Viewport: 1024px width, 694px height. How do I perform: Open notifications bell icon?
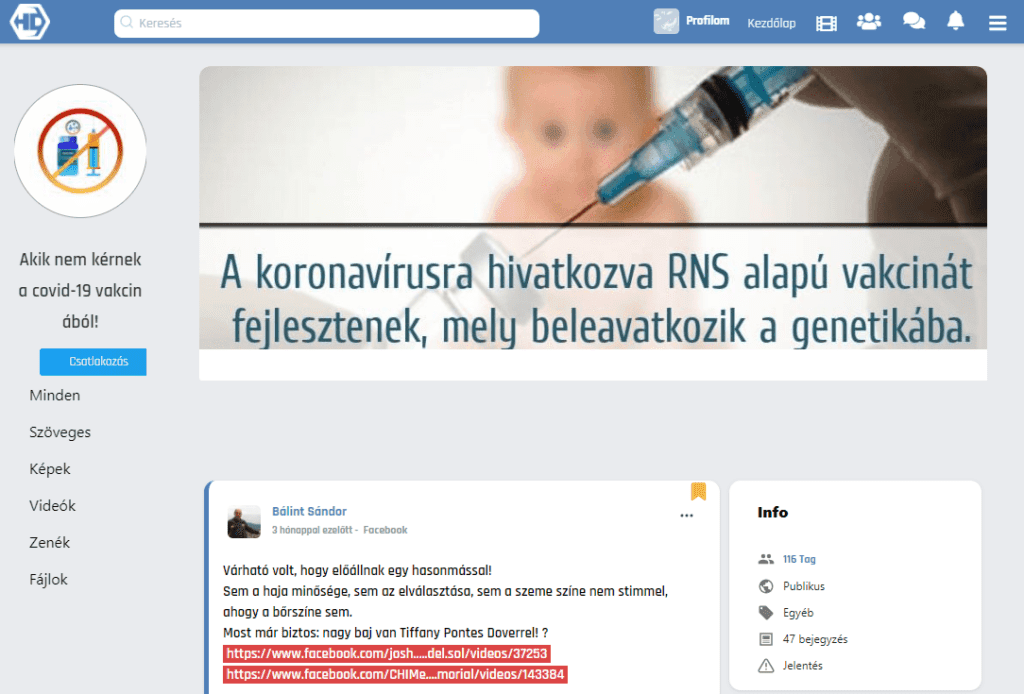point(956,21)
